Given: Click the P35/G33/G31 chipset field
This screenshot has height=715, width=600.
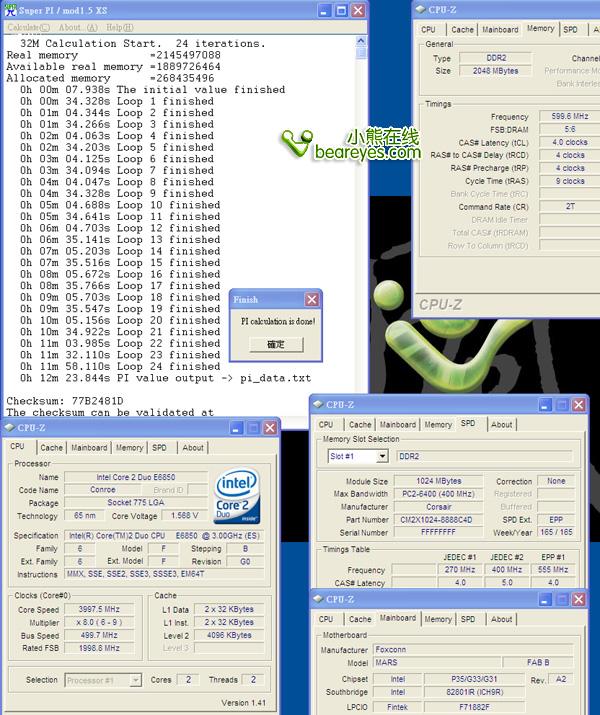Looking at the screenshot, I should [474, 679].
